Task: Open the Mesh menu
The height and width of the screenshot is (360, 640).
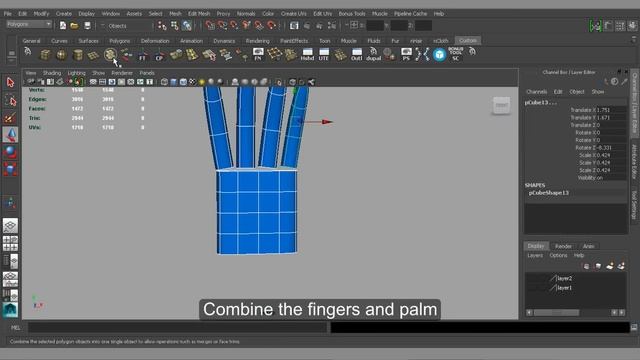Action: click(175, 13)
